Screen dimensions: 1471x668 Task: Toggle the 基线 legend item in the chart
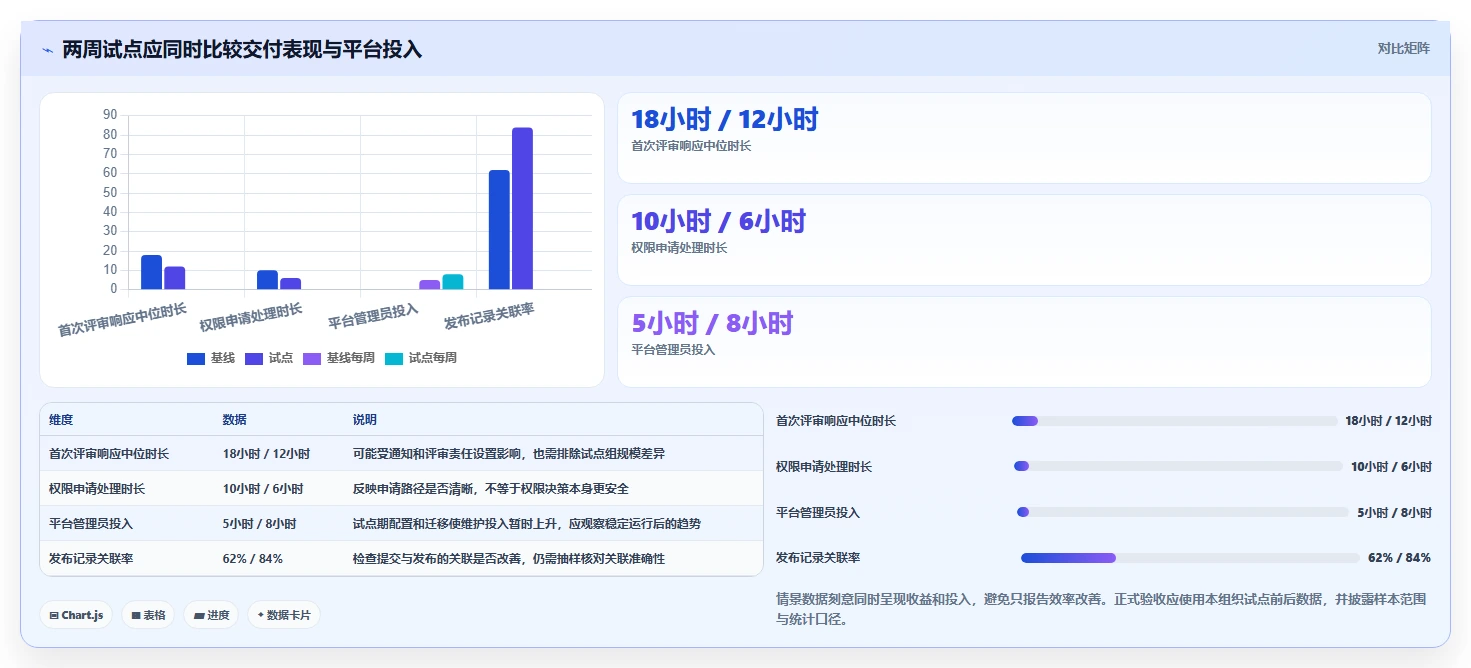click(x=211, y=358)
